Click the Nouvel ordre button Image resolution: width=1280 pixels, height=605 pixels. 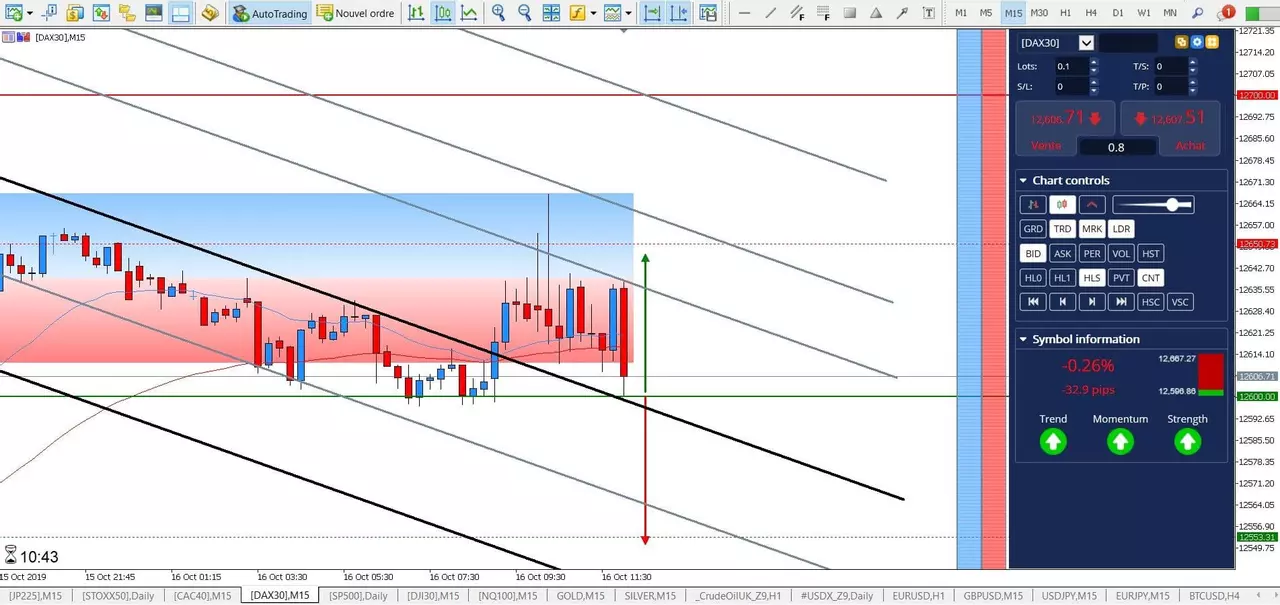[x=356, y=13]
